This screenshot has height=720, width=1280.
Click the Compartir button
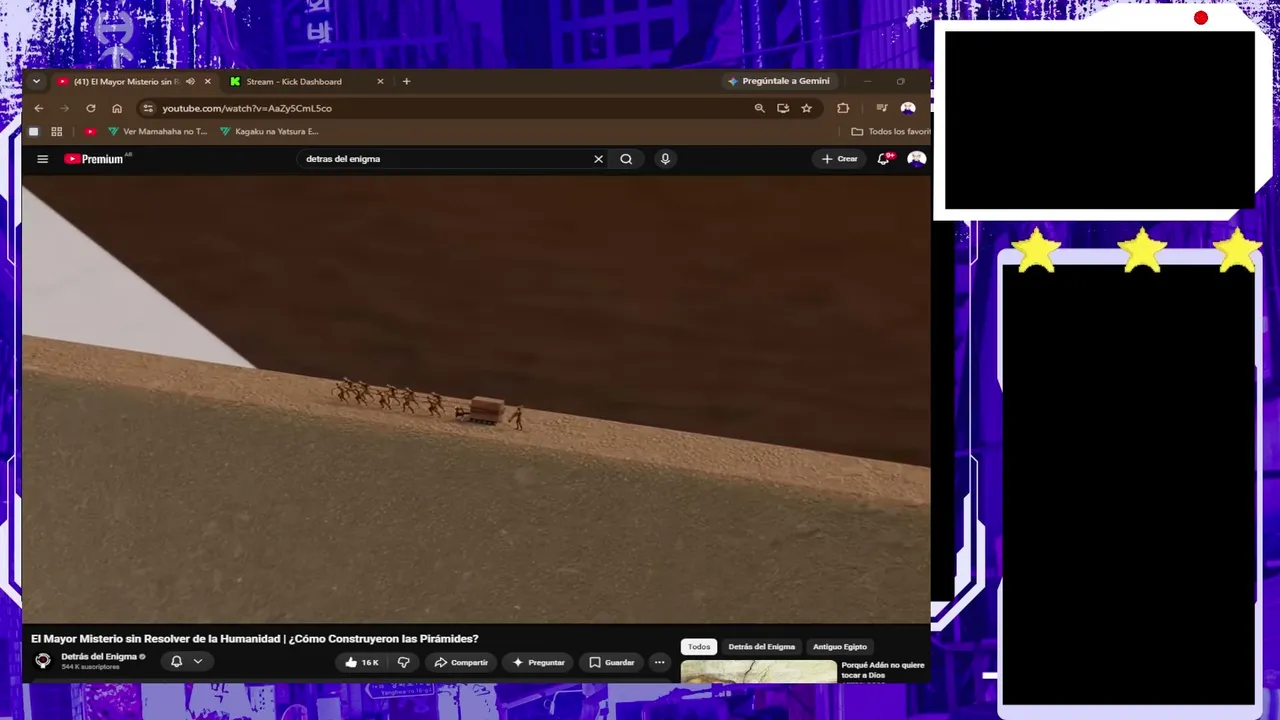pos(461,662)
